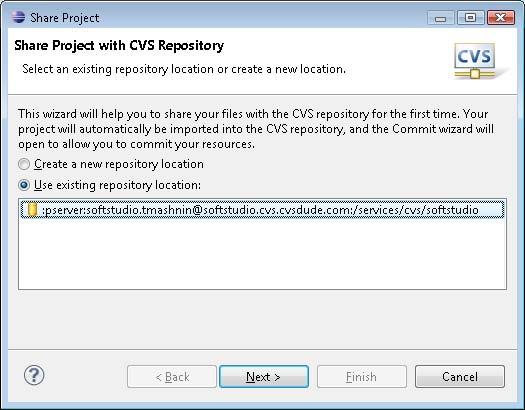525x410 pixels.
Task: Maximize the Share Project dialog
Action: (x=470, y=18)
